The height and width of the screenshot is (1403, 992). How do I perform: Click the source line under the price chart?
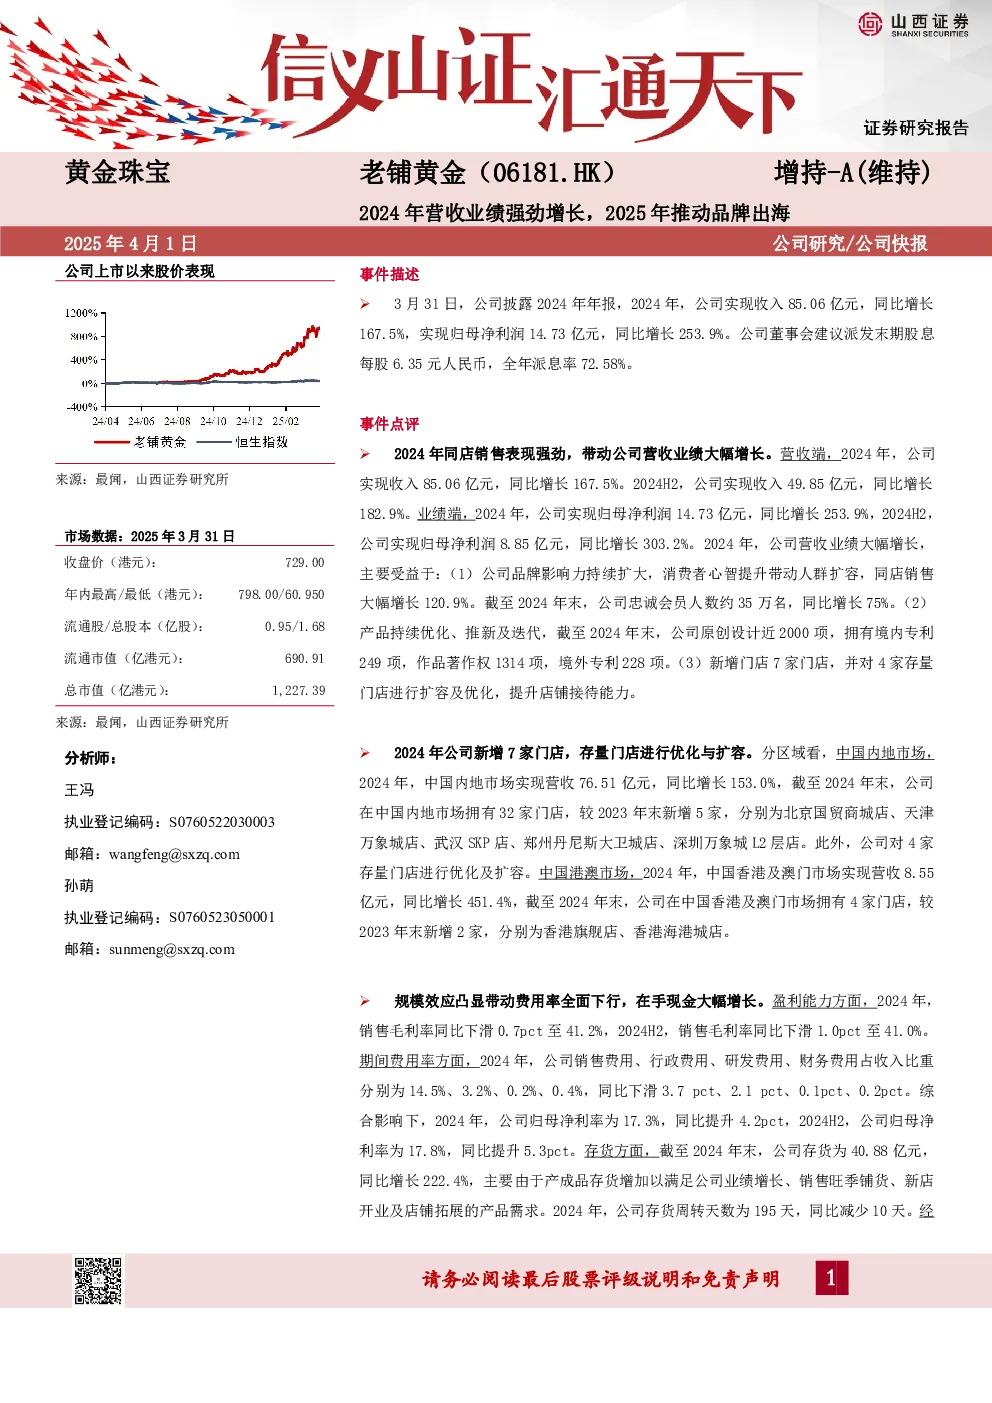(142, 480)
